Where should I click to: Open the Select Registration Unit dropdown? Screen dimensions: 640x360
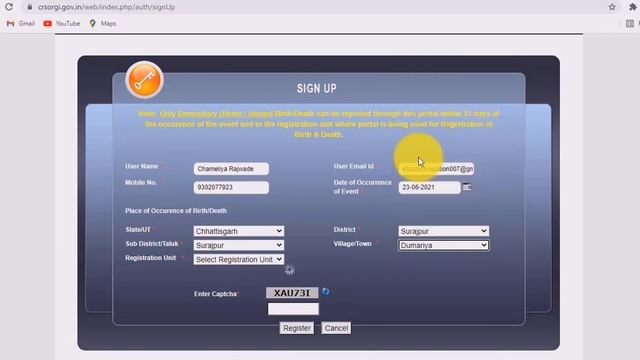(238, 260)
